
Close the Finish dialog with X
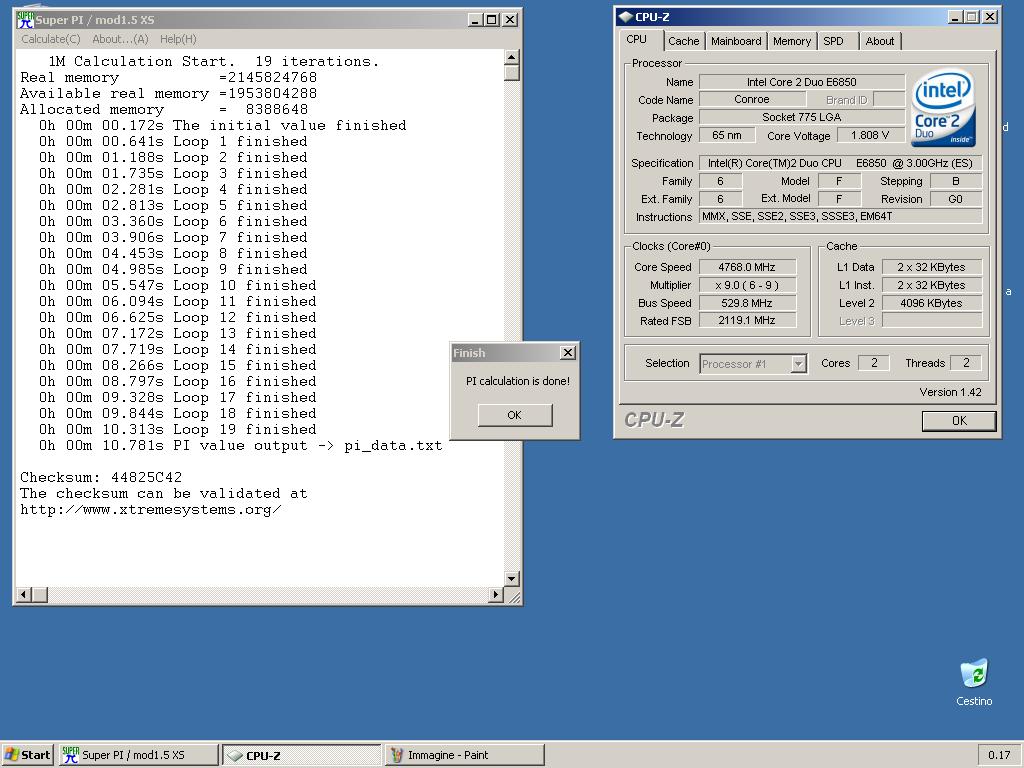coord(568,353)
